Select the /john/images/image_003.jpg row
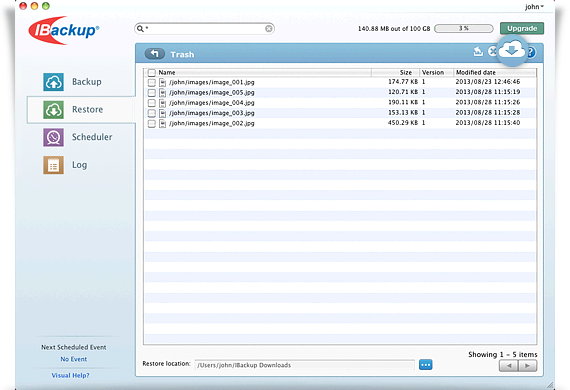 pyautogui.click(x=340, y=113)
